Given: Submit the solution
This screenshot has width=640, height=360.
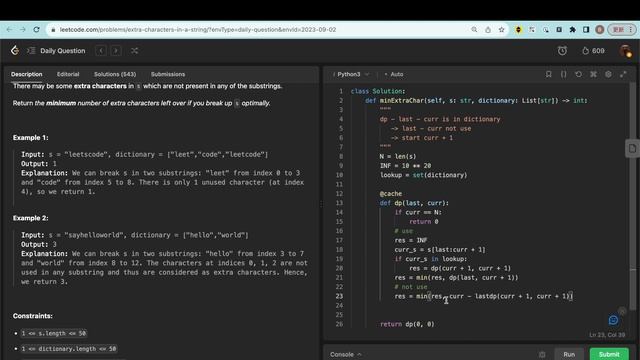Looking at the screenshot, I should (x=609, y=354).
